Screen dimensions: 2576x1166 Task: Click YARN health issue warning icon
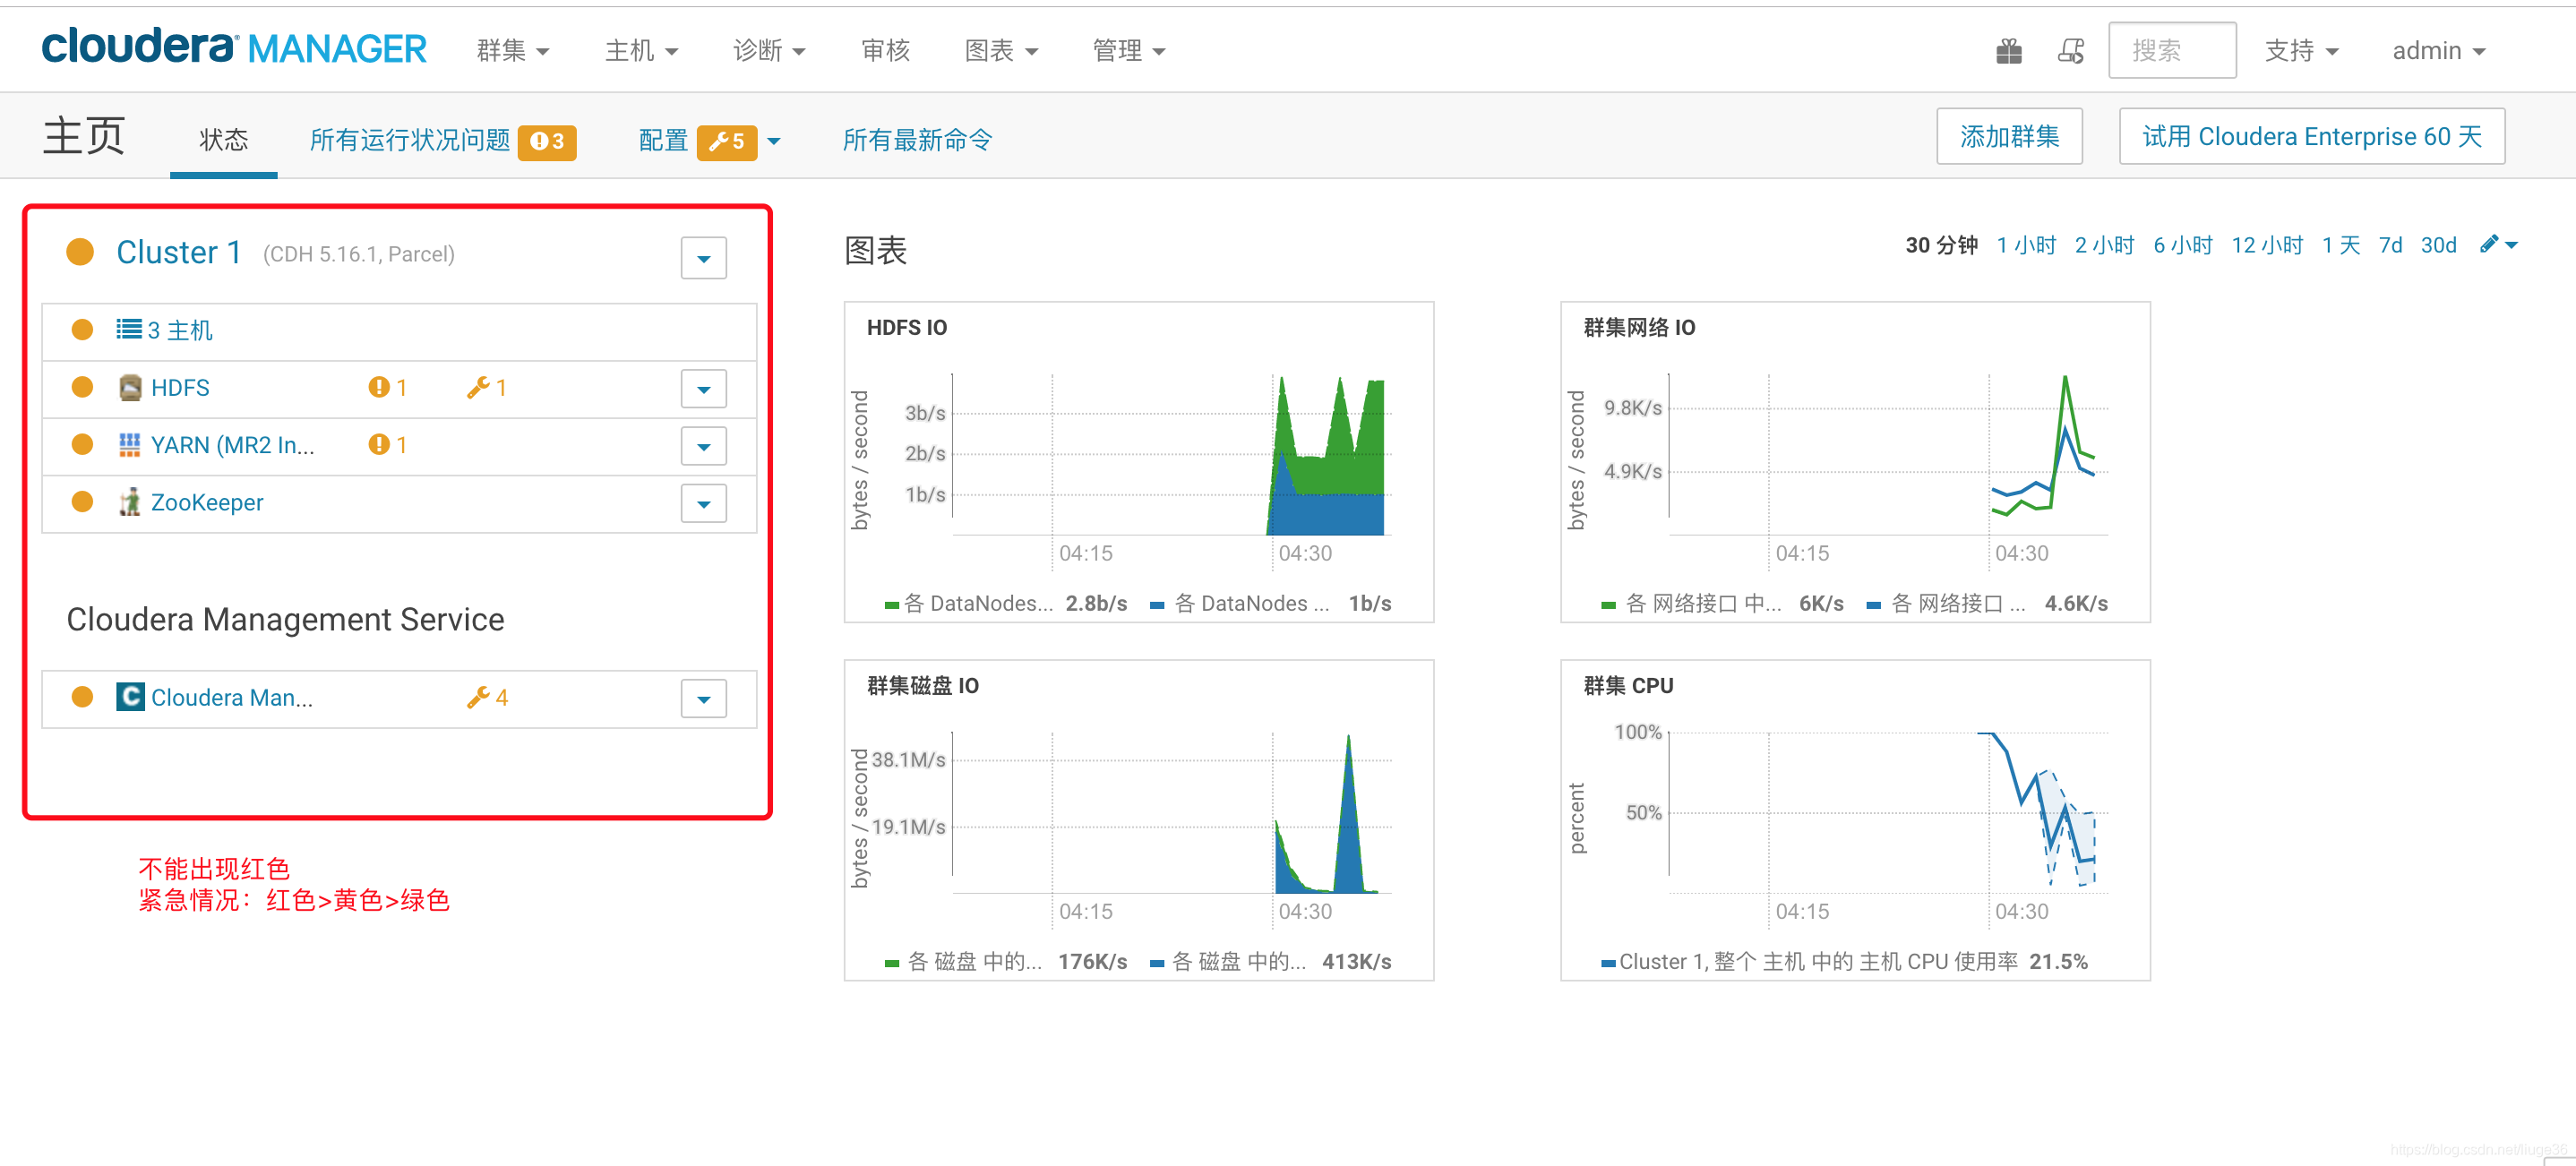378,444
